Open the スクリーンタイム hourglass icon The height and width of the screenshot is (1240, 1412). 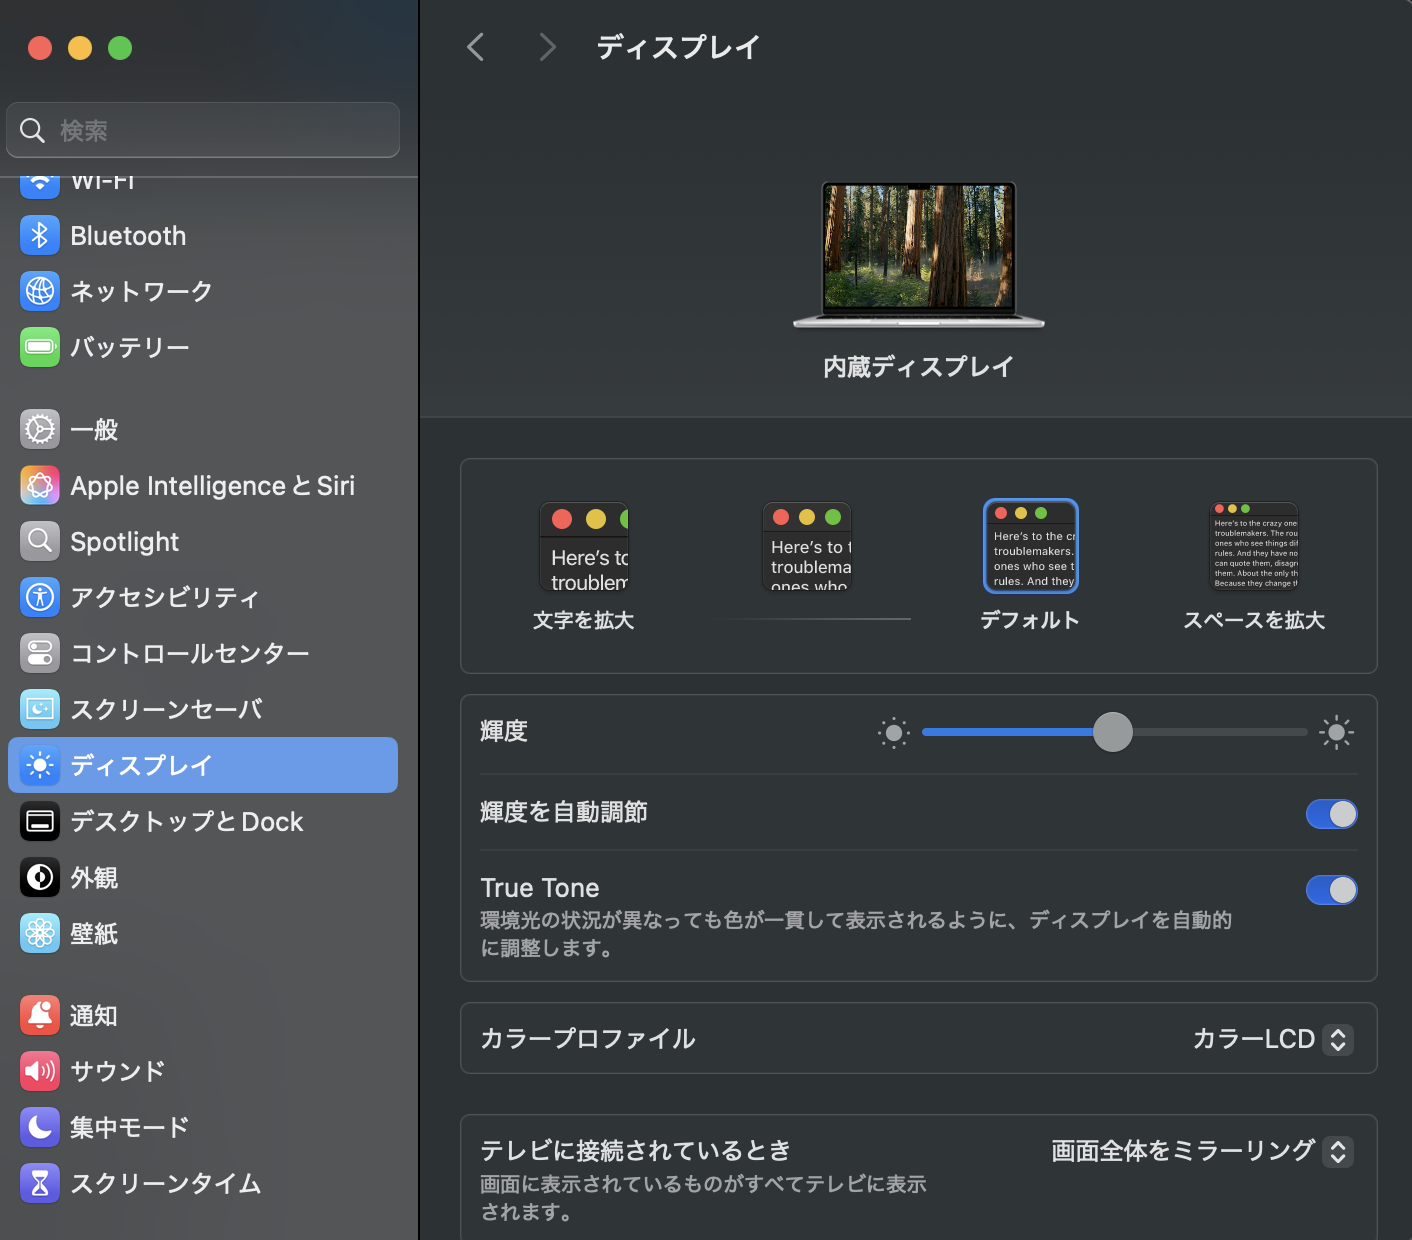pyautogui.click(x=40, y=1183)
